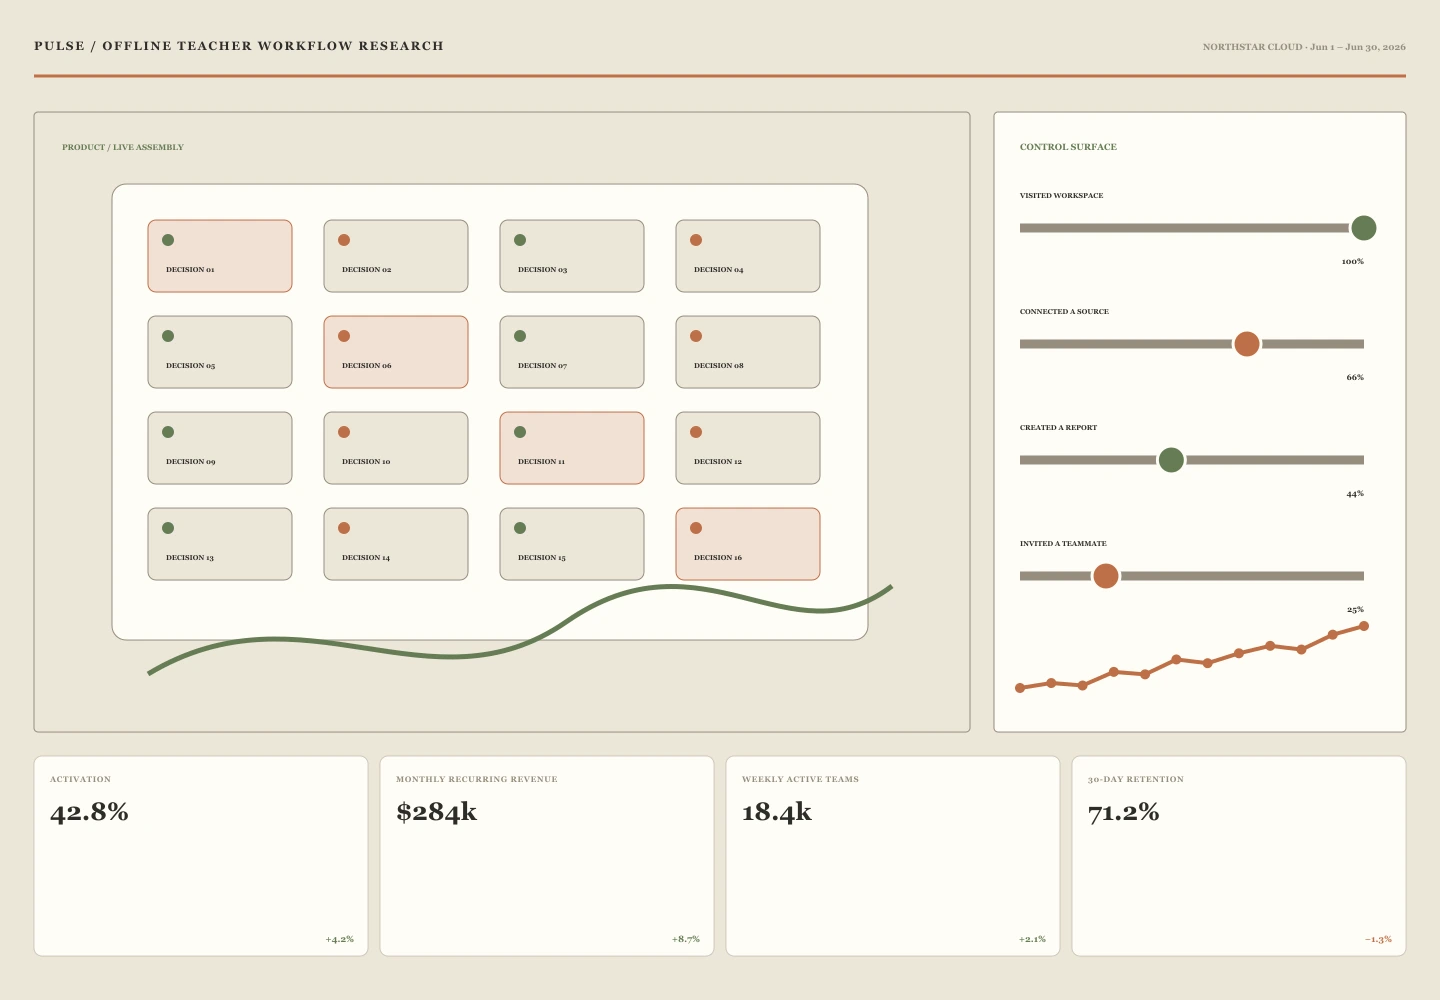Viewport: 1440px width, 1000px height.
Task: Click the green dot on Decision 13
Action: 168,528
